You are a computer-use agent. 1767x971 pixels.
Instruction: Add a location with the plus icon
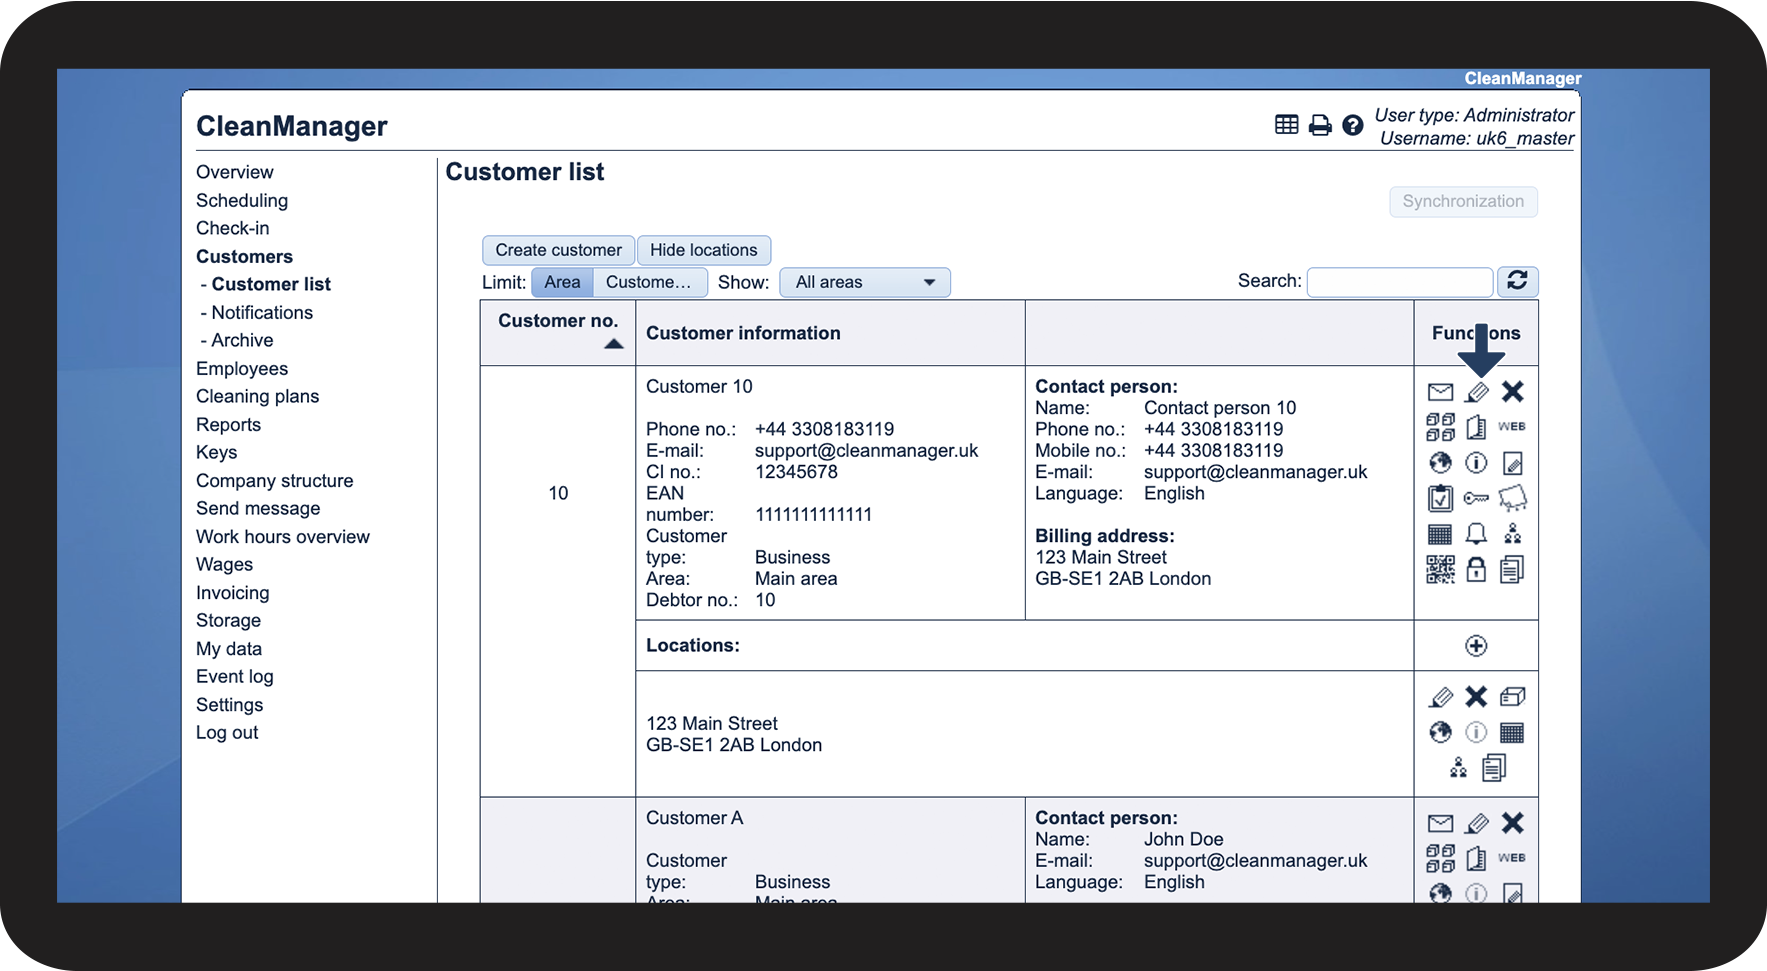pos(1476,646)
